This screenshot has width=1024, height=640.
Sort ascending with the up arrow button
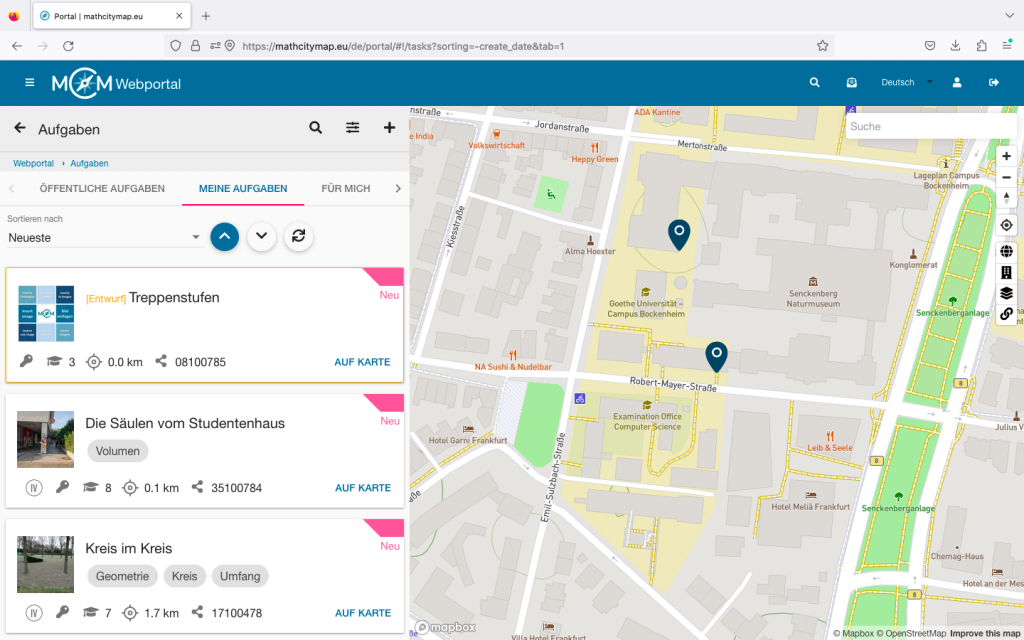pos(225,236)
